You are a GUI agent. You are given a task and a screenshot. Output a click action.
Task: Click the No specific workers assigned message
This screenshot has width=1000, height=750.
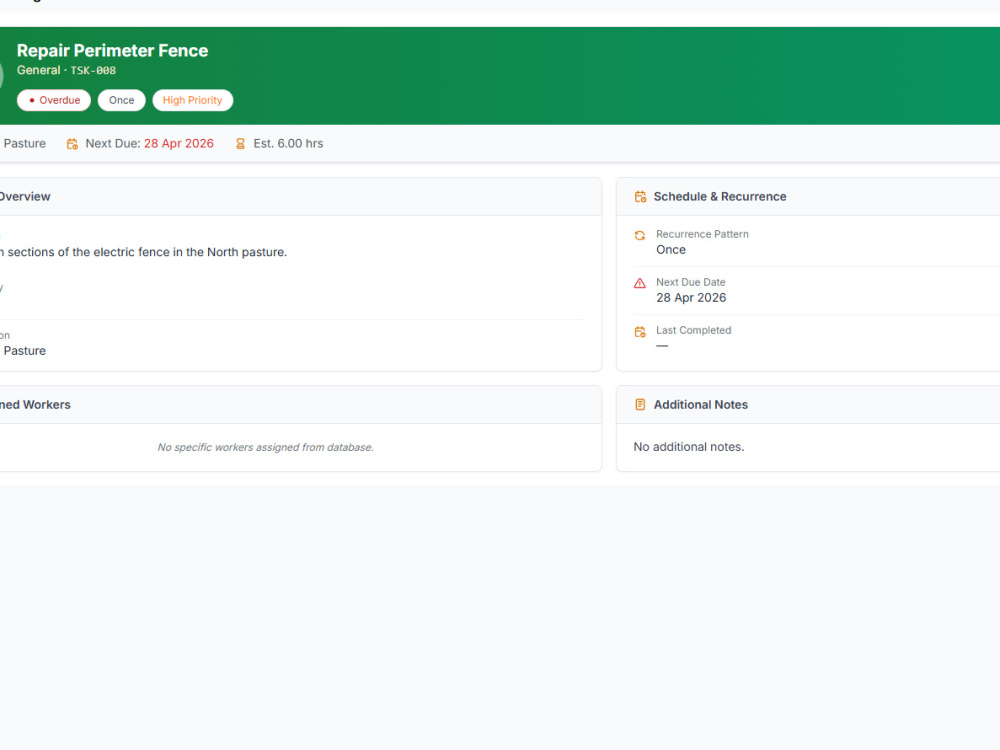[x=265, y=448]
